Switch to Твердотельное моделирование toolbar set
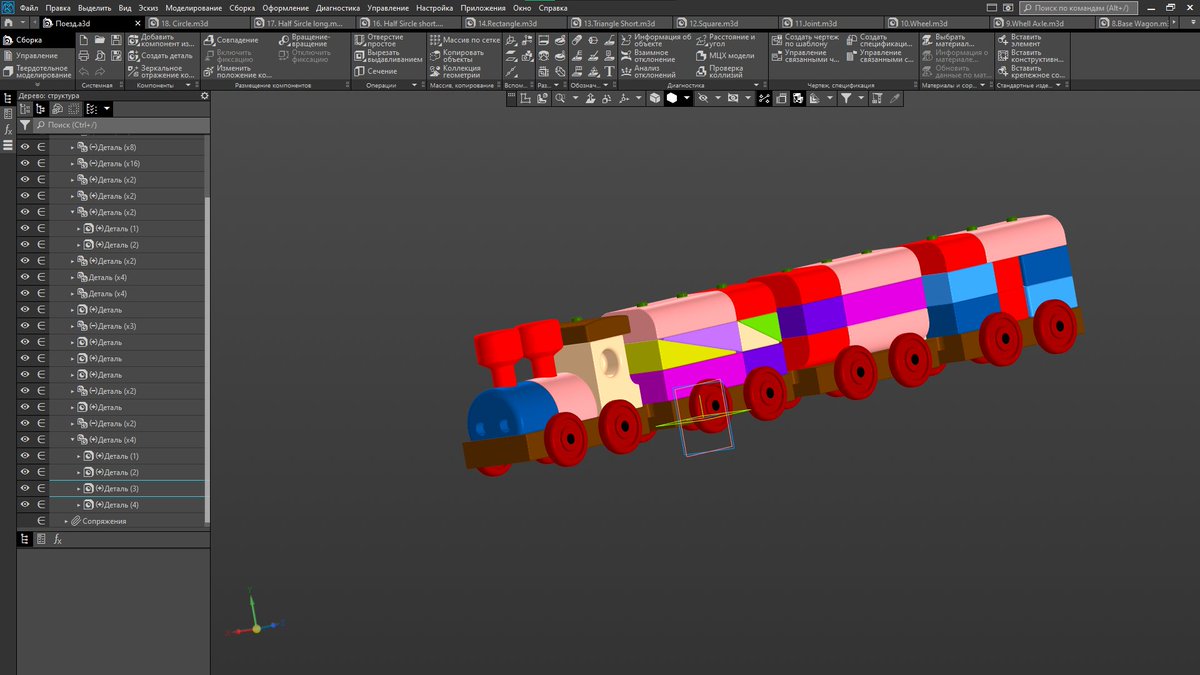The width and height of the screenshot is (1200, 675). [x=40, y=71]
